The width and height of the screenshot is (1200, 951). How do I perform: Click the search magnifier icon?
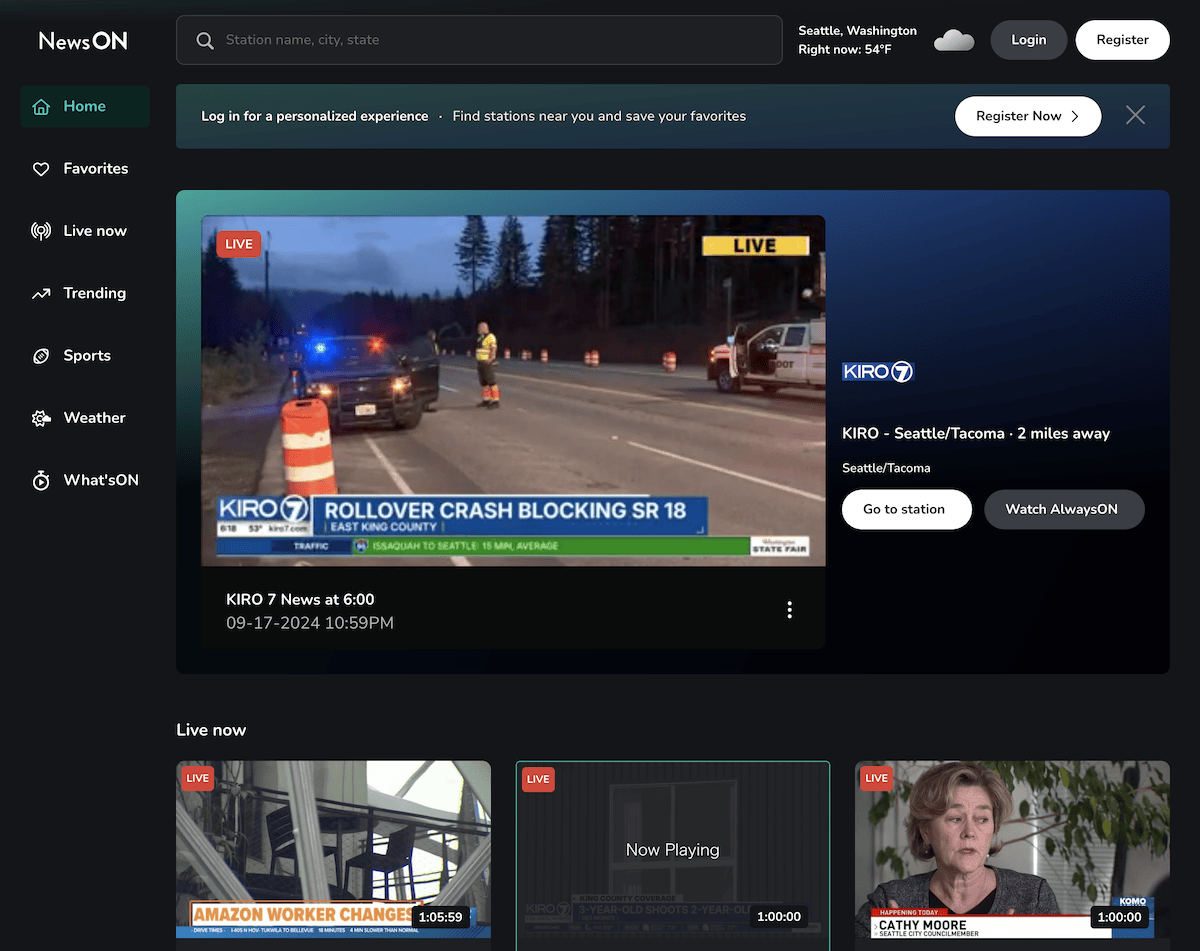click(205, 40)
